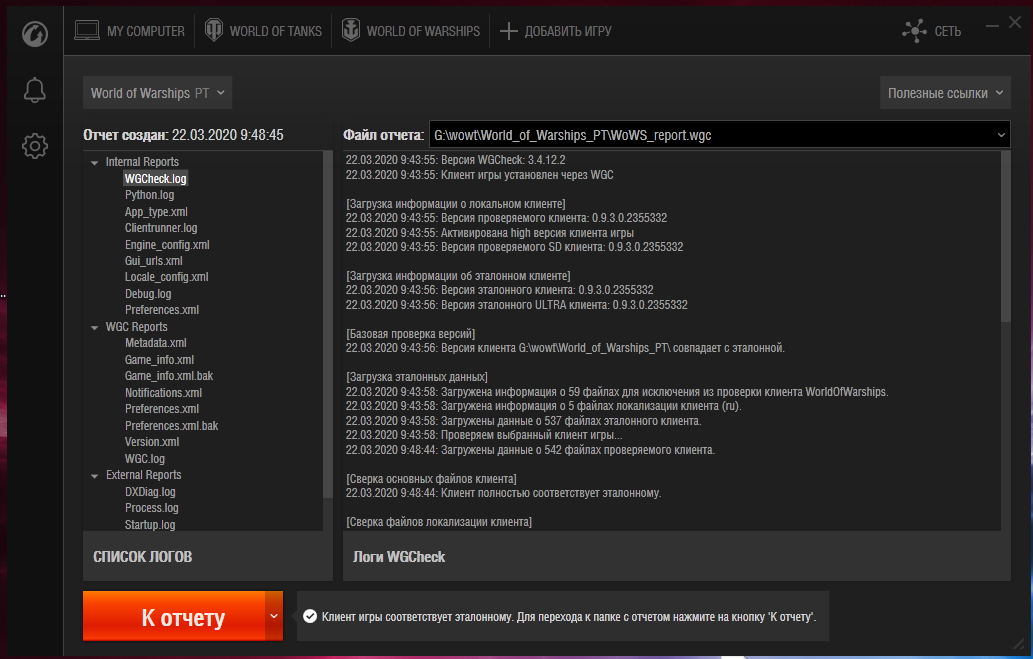
Task: Collapse the Internal Reports tree node
Action: pyautogui.click(x=95, y=162)
